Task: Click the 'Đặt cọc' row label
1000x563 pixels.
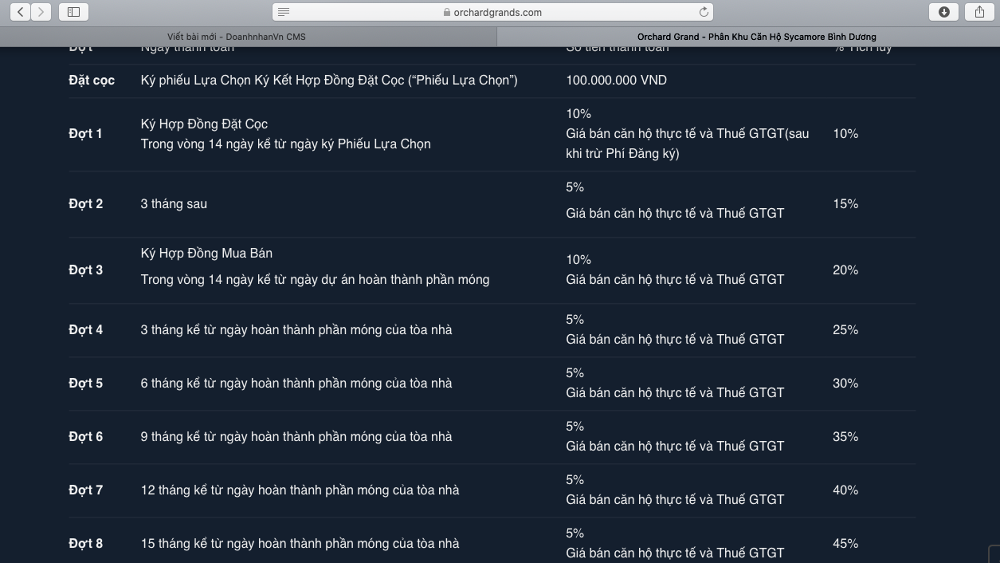Action: click(x=91, y=80)
